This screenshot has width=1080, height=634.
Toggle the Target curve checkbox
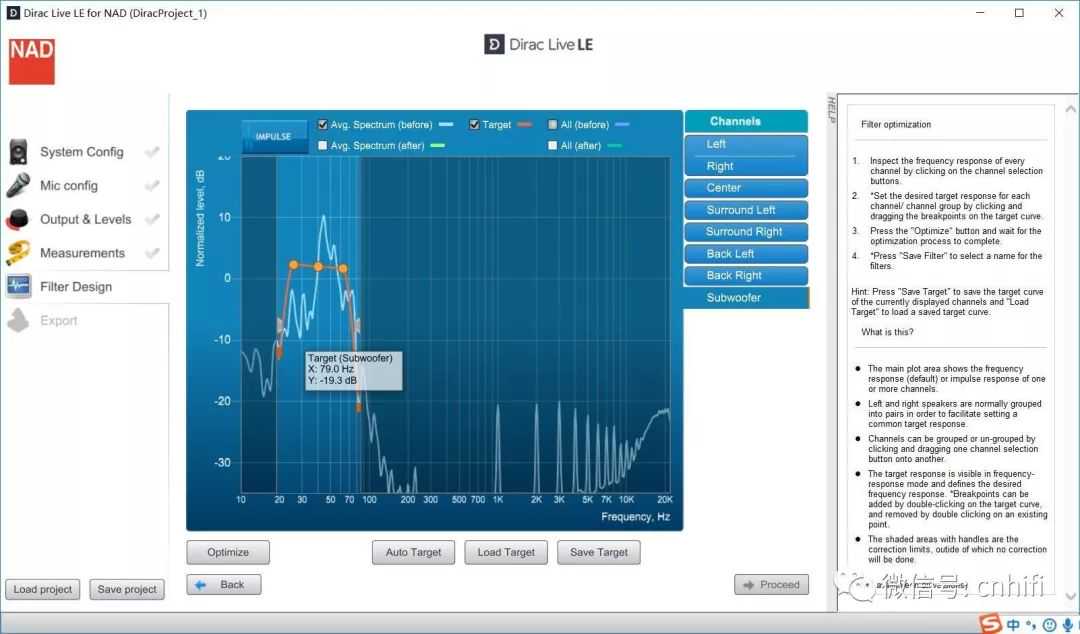[474, 125]
